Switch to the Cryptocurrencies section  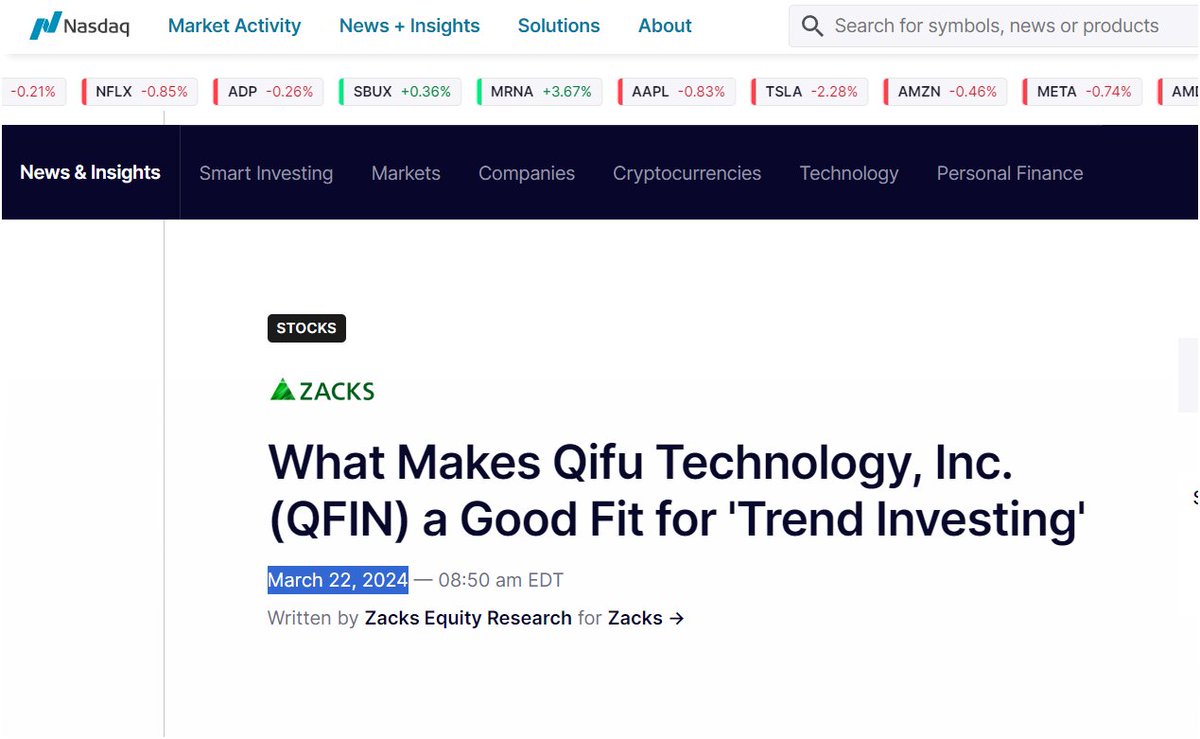687,173
